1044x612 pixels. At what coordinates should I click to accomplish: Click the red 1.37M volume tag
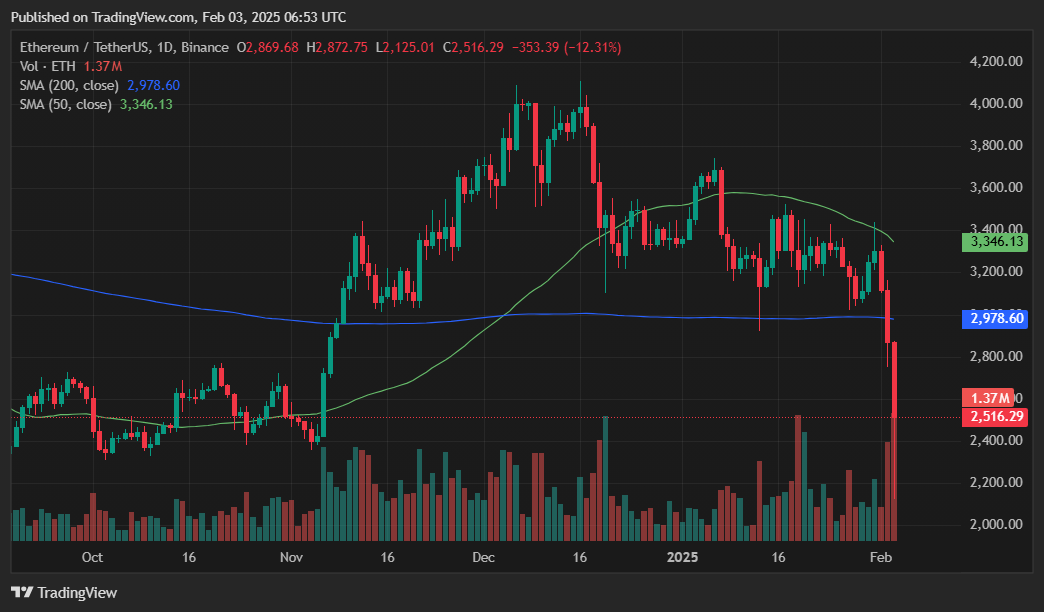click(x=986, y=398)
